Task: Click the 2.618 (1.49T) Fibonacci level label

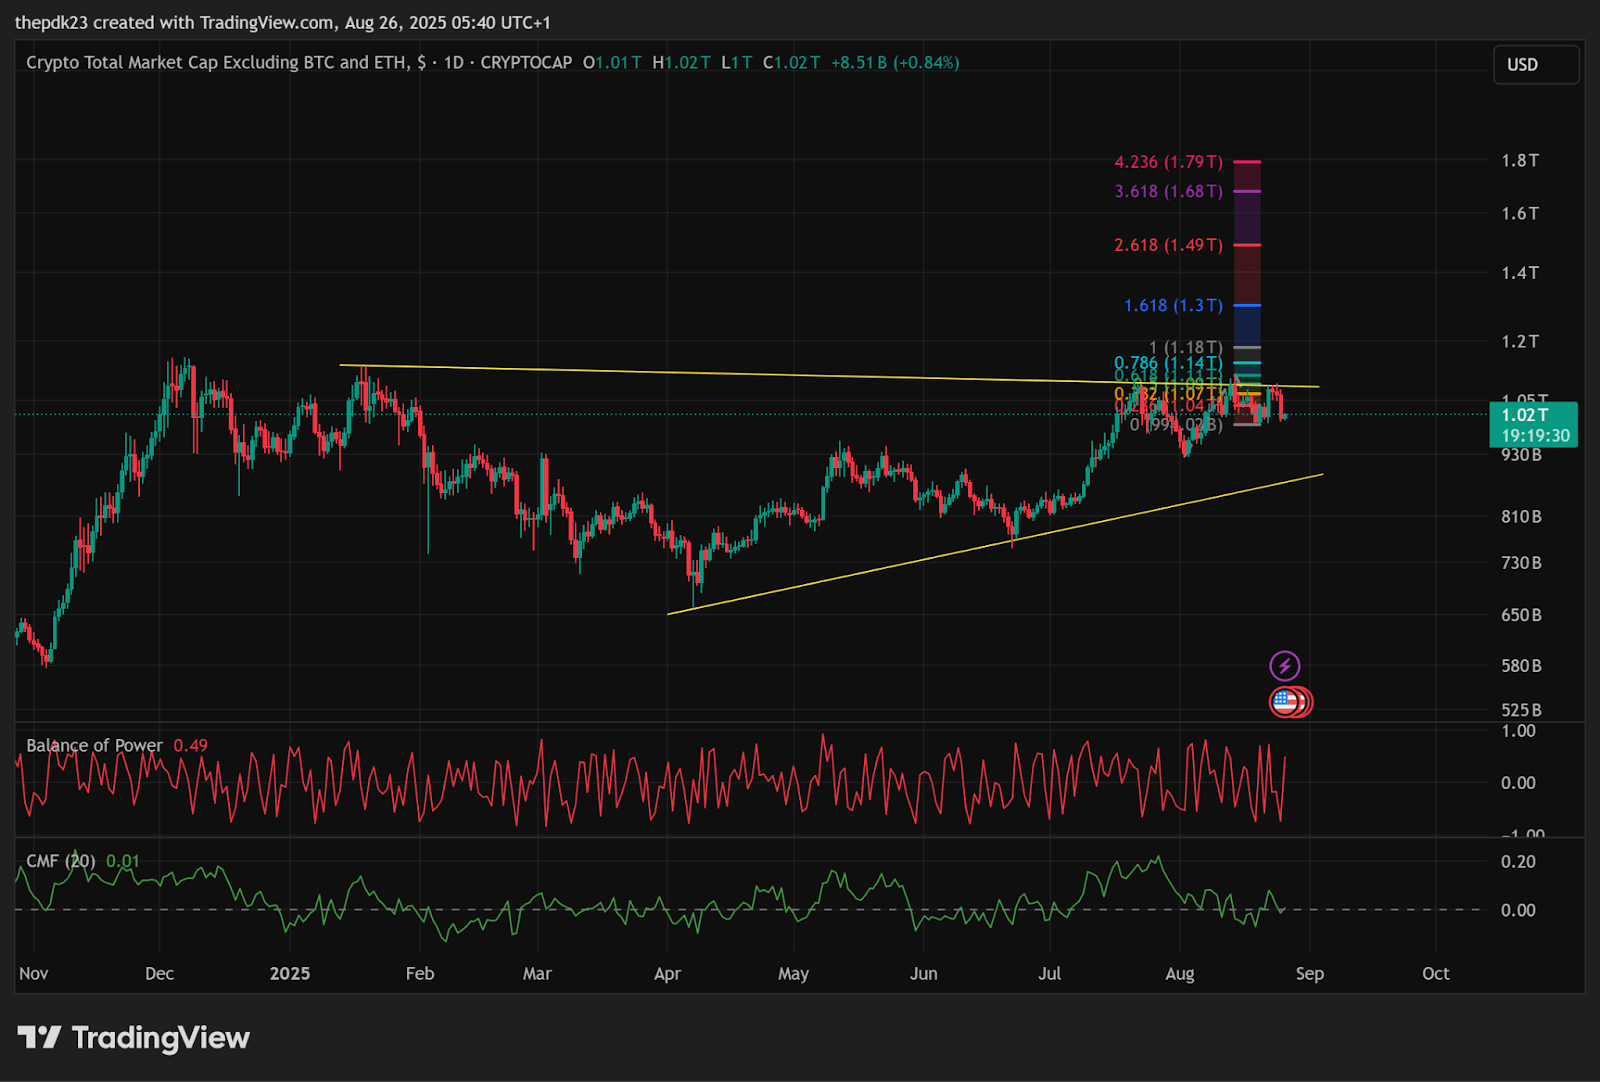Action: tap(1168, 245)
